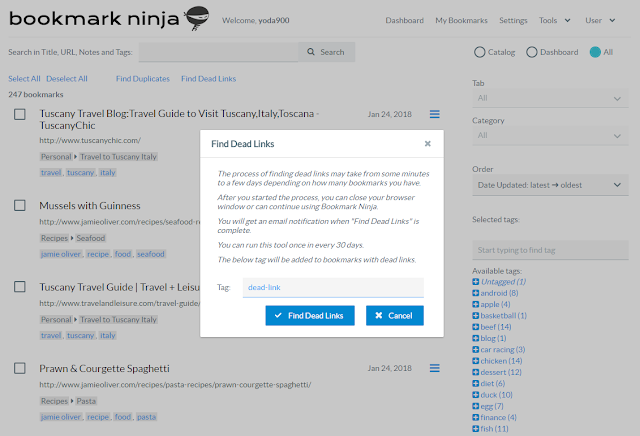Click Select All link
640x436 pixels.
[24, 79]
